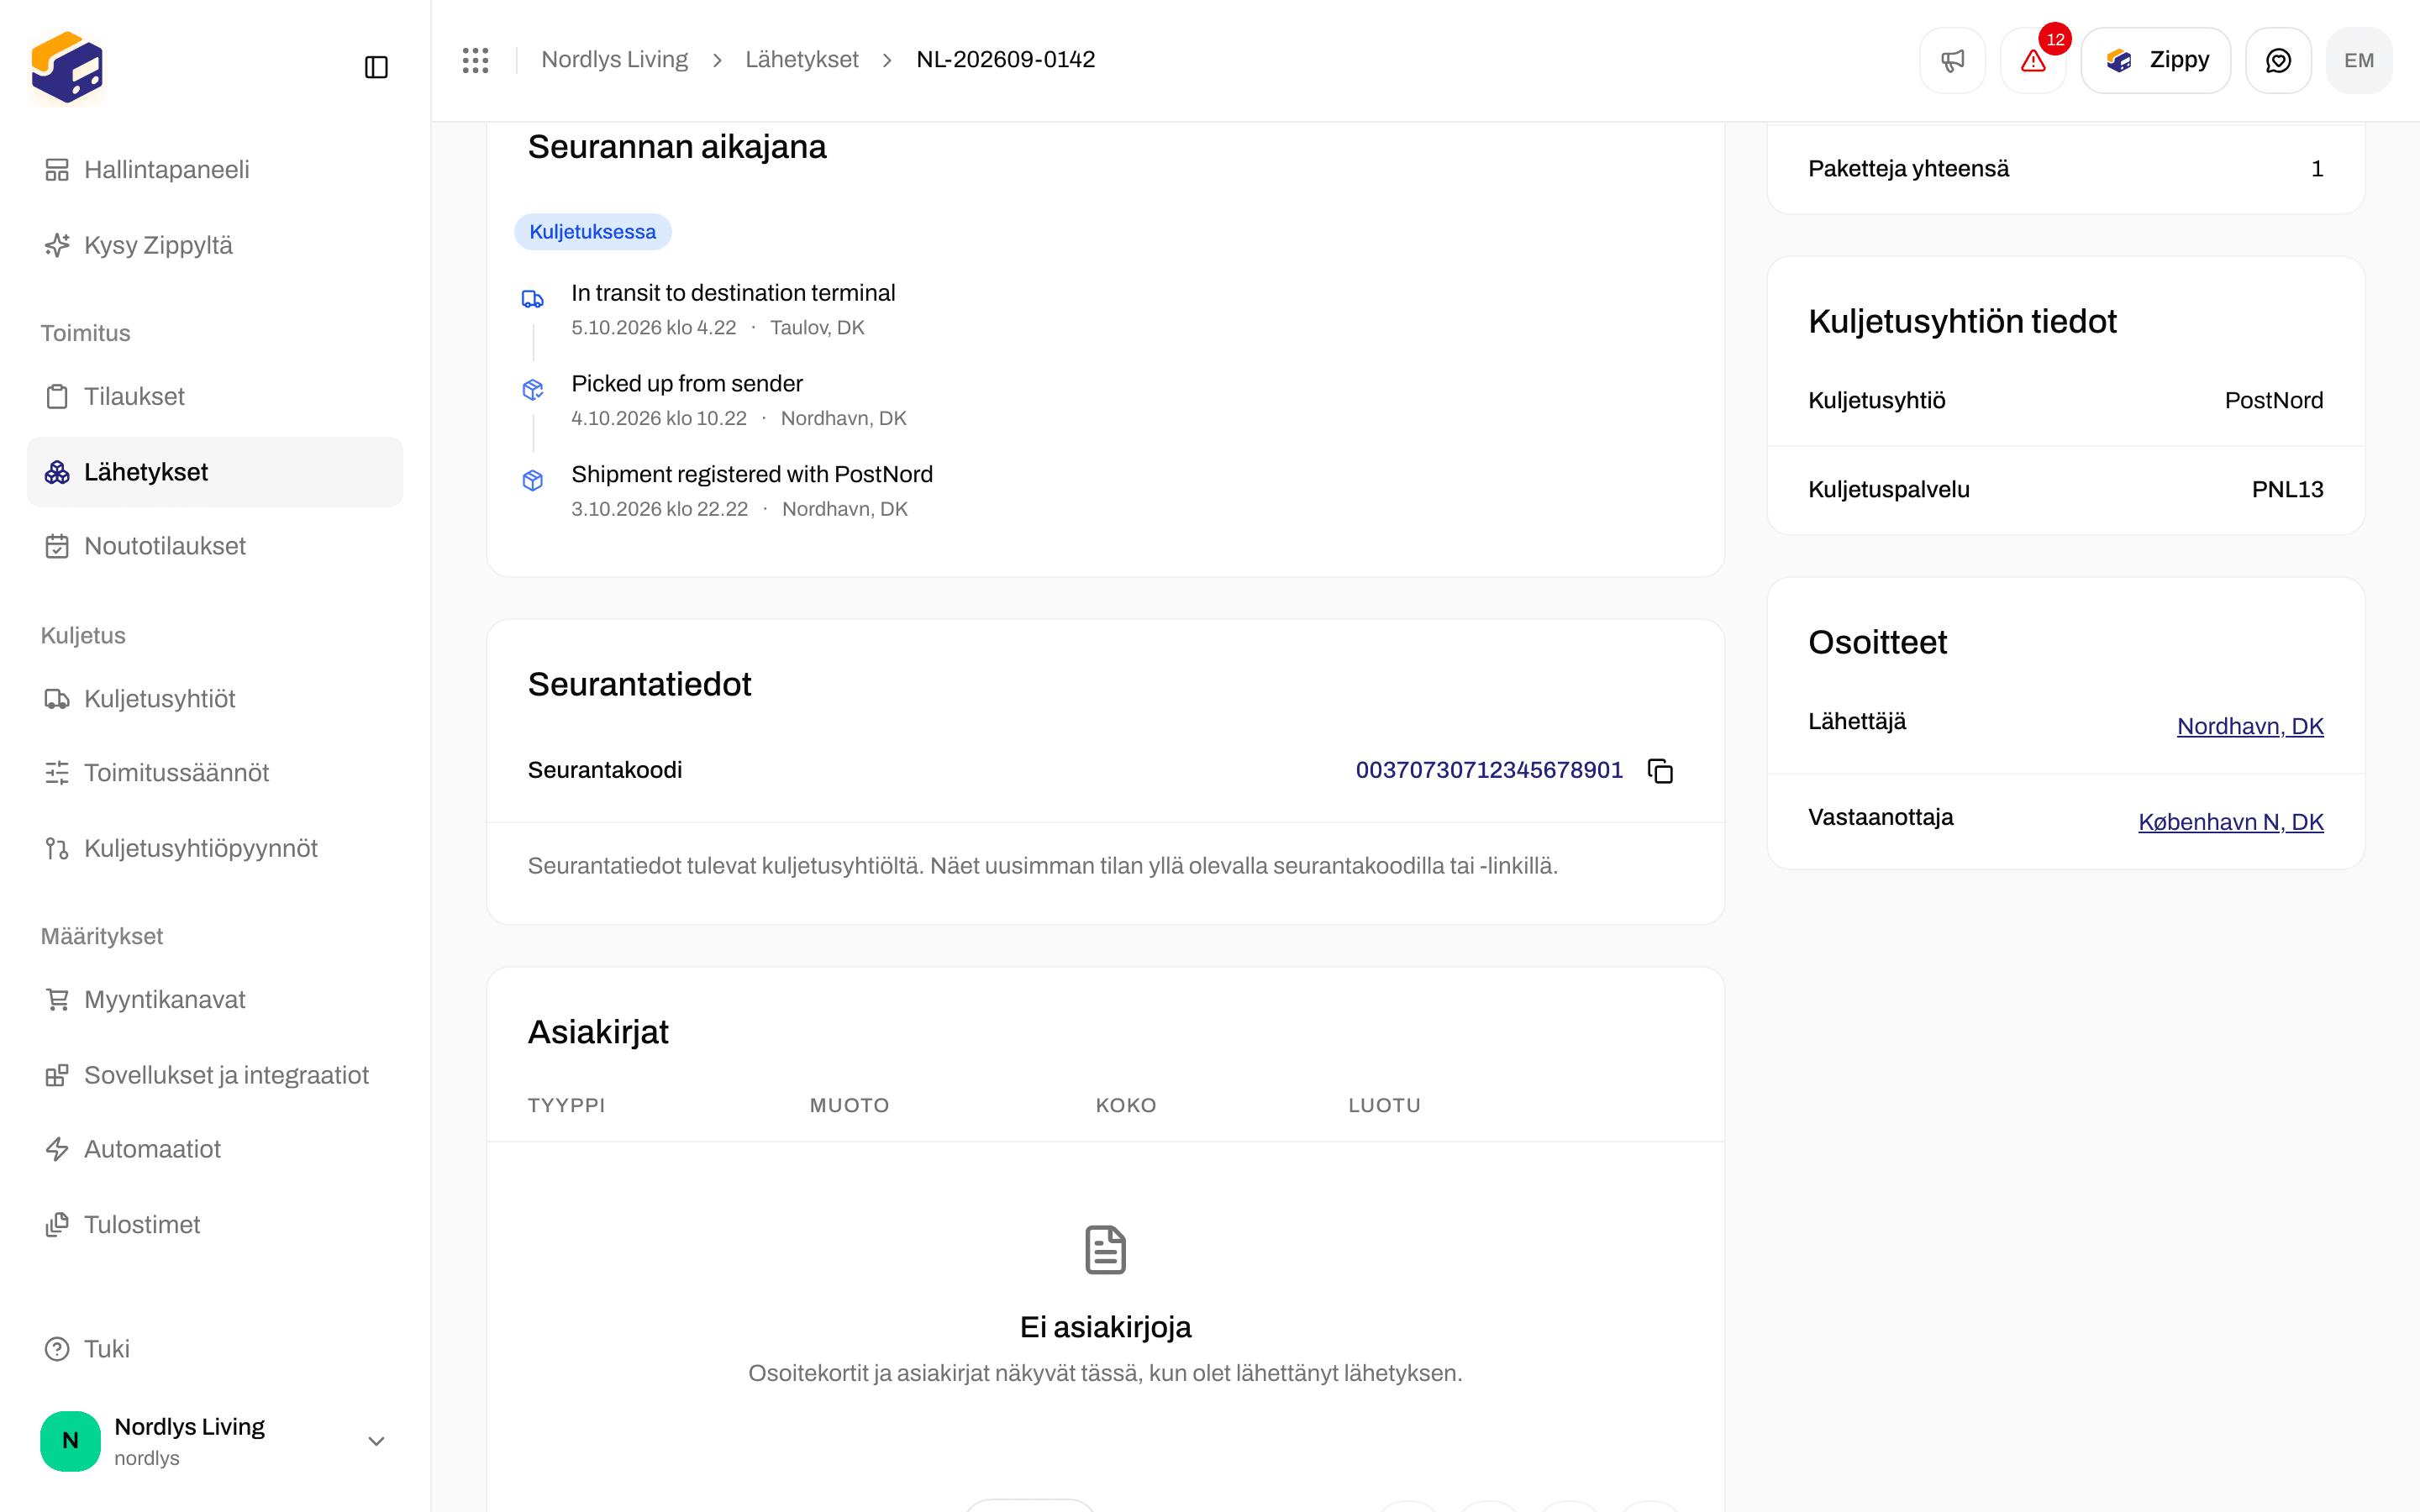Open Kuljetusyhtiöt page

[x=215, y=699]
